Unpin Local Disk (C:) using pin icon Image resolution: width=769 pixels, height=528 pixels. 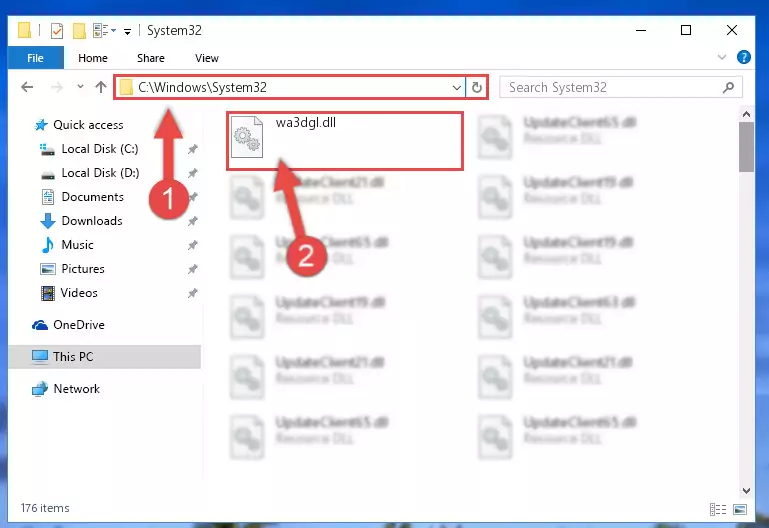tap(193, 149)
